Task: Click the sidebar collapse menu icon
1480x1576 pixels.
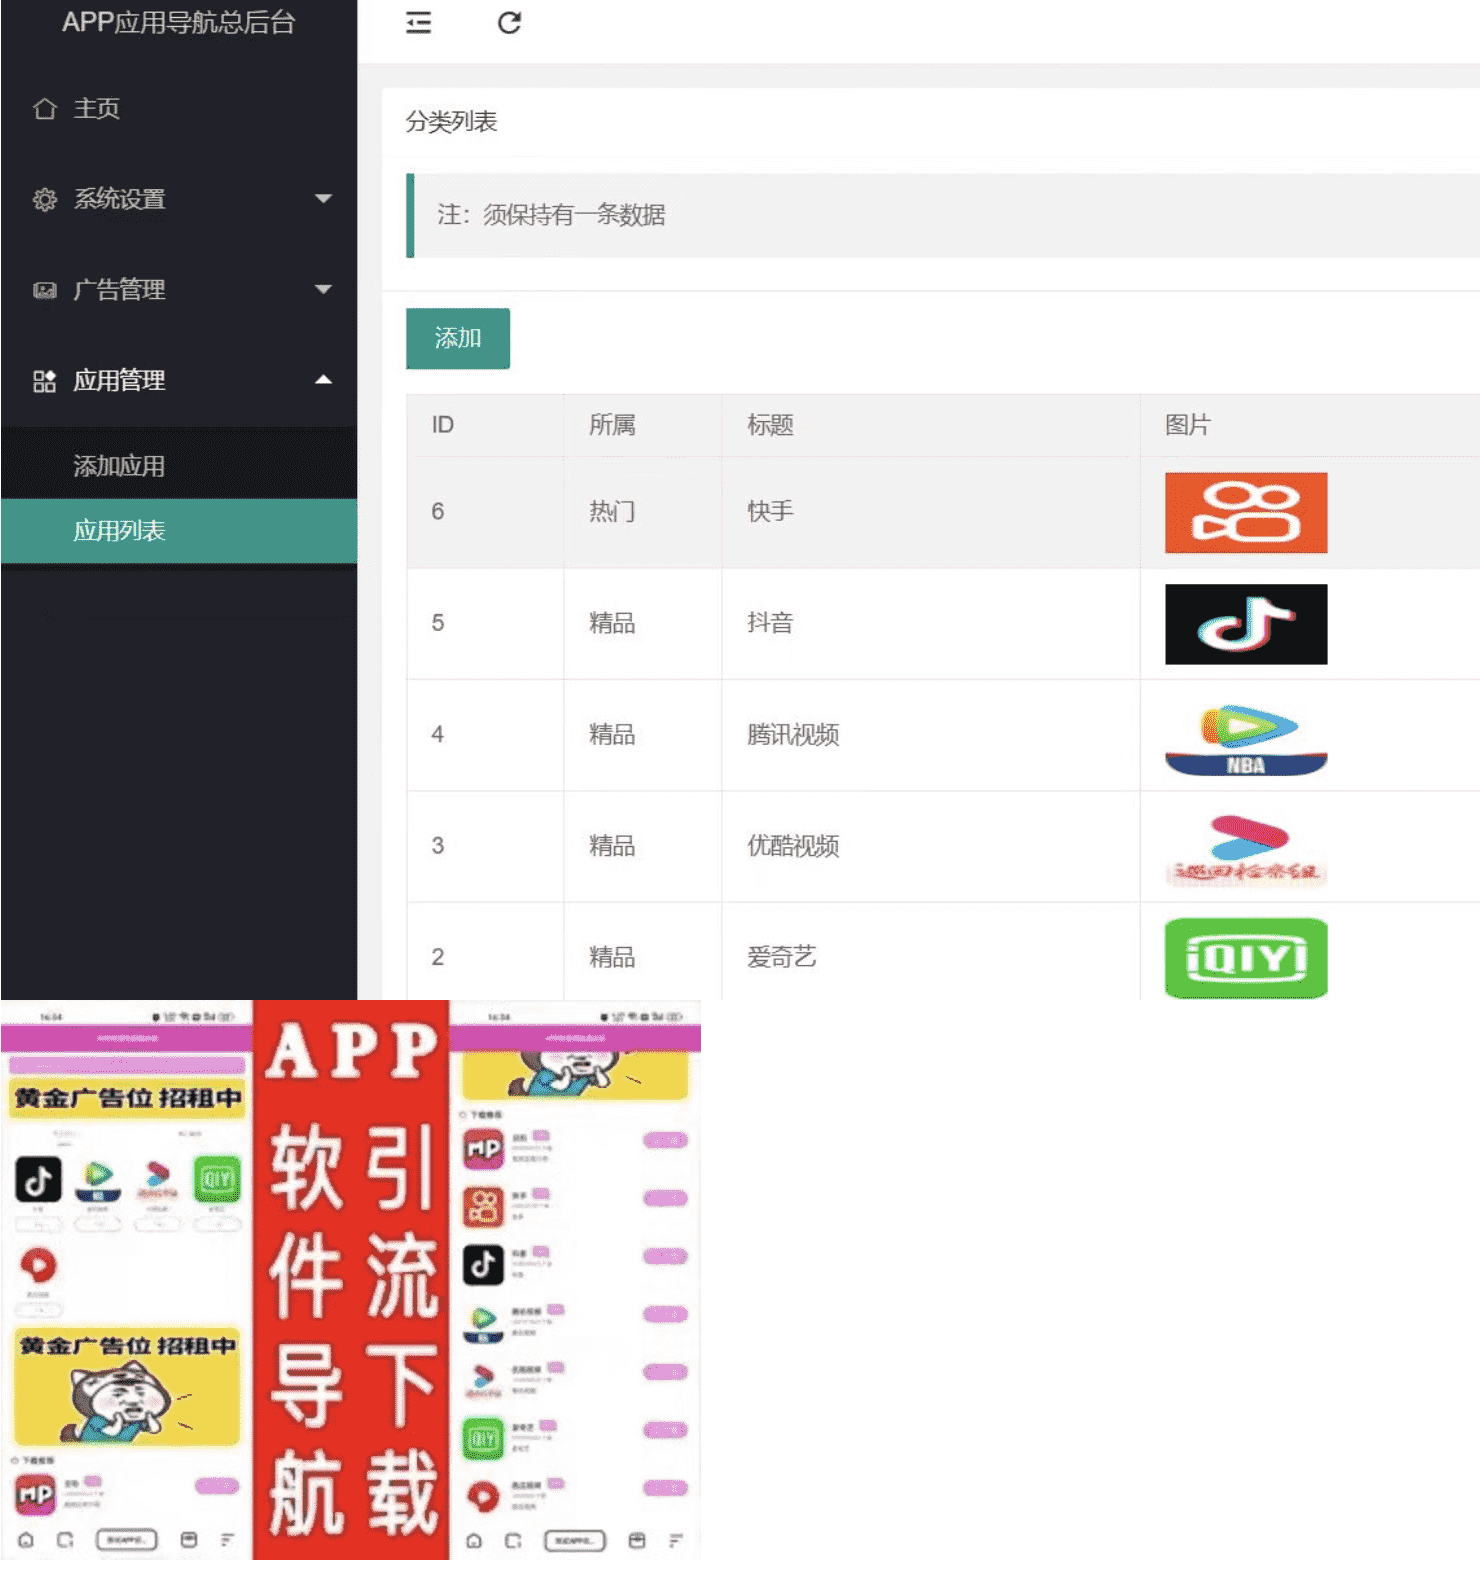Action: [x=418, y=22]
